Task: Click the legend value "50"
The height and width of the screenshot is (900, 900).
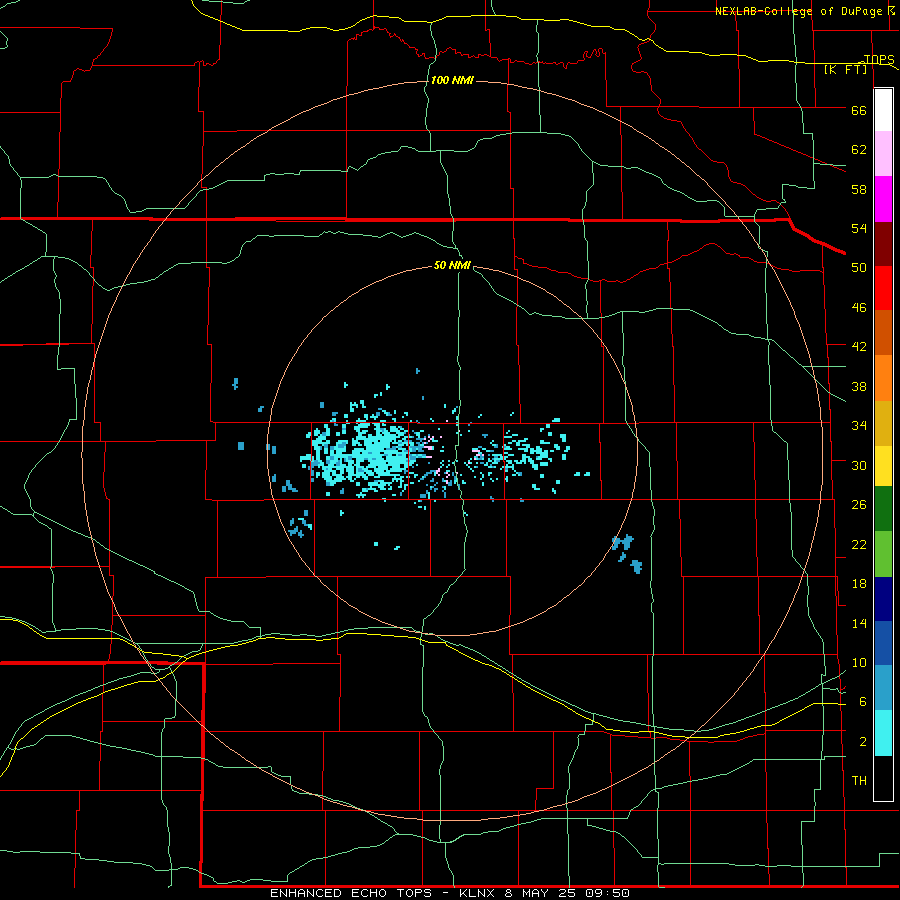Action: coord(859,267)
